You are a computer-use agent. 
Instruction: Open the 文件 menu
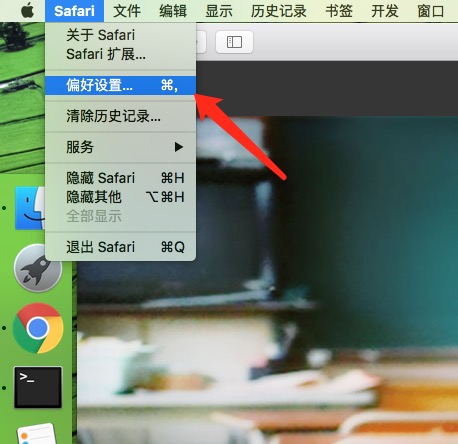(127, 11)
